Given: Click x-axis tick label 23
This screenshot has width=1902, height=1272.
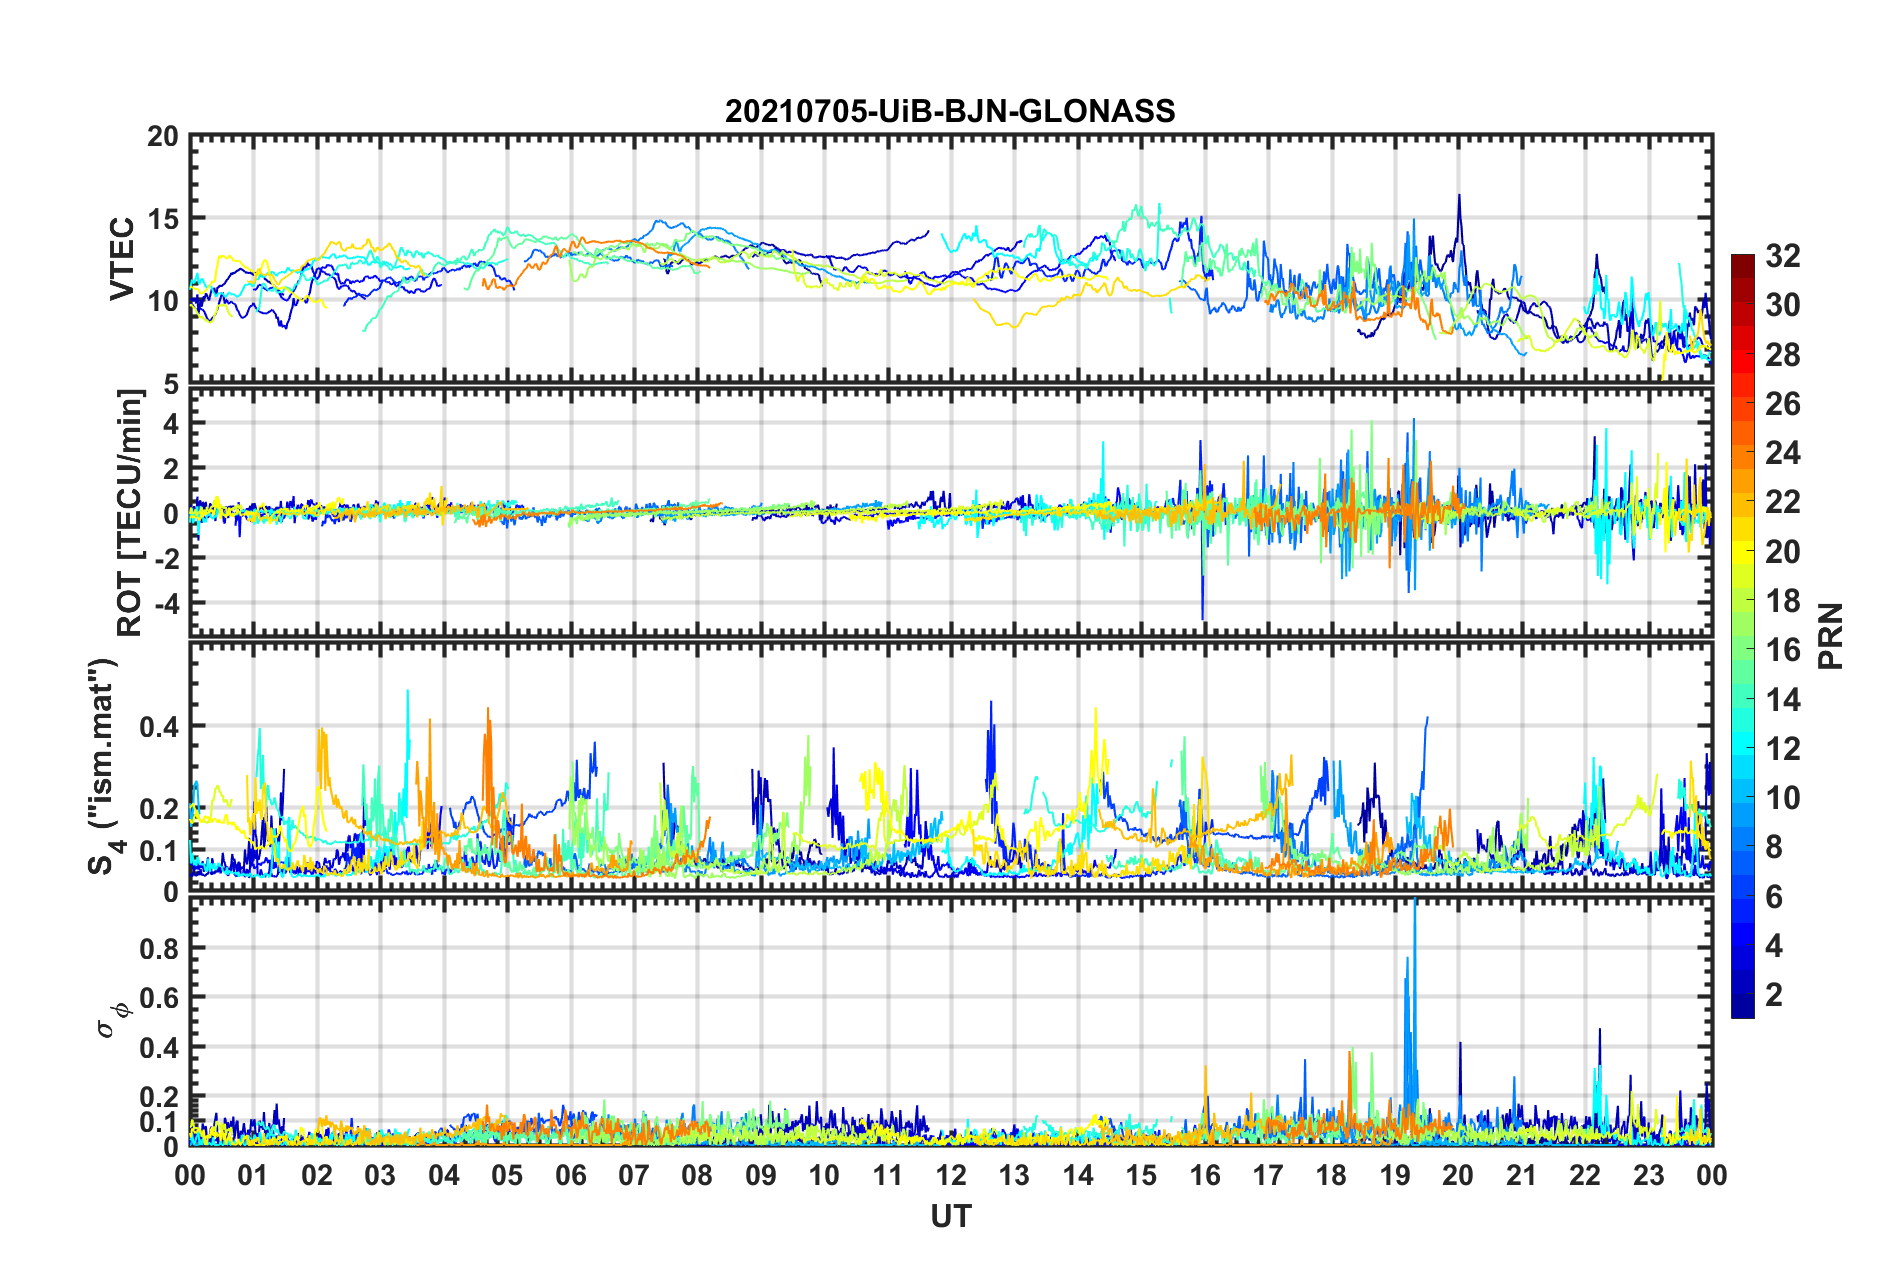Looking at the screenshot, I should point(1649,1175).
